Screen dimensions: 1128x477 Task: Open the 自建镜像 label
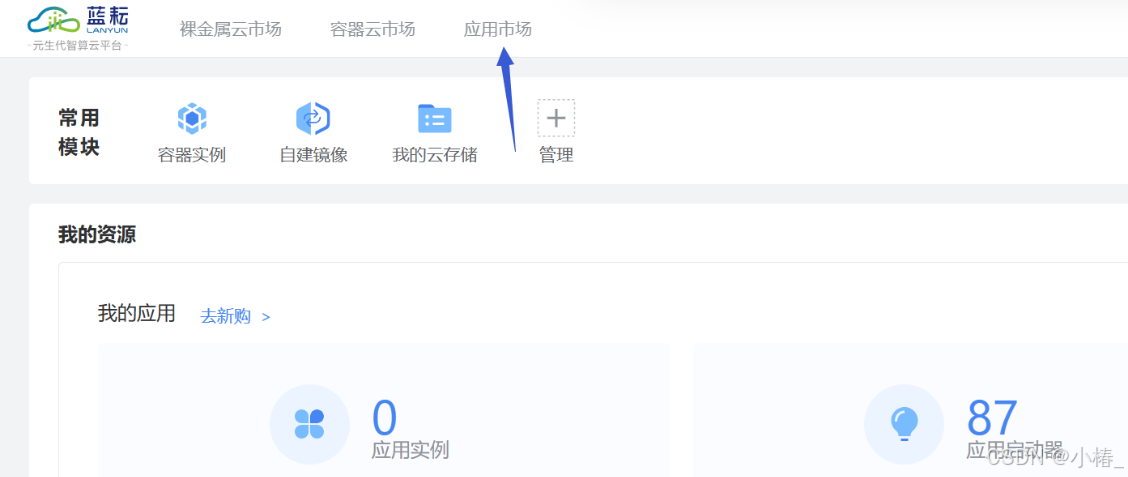point(314,155)
